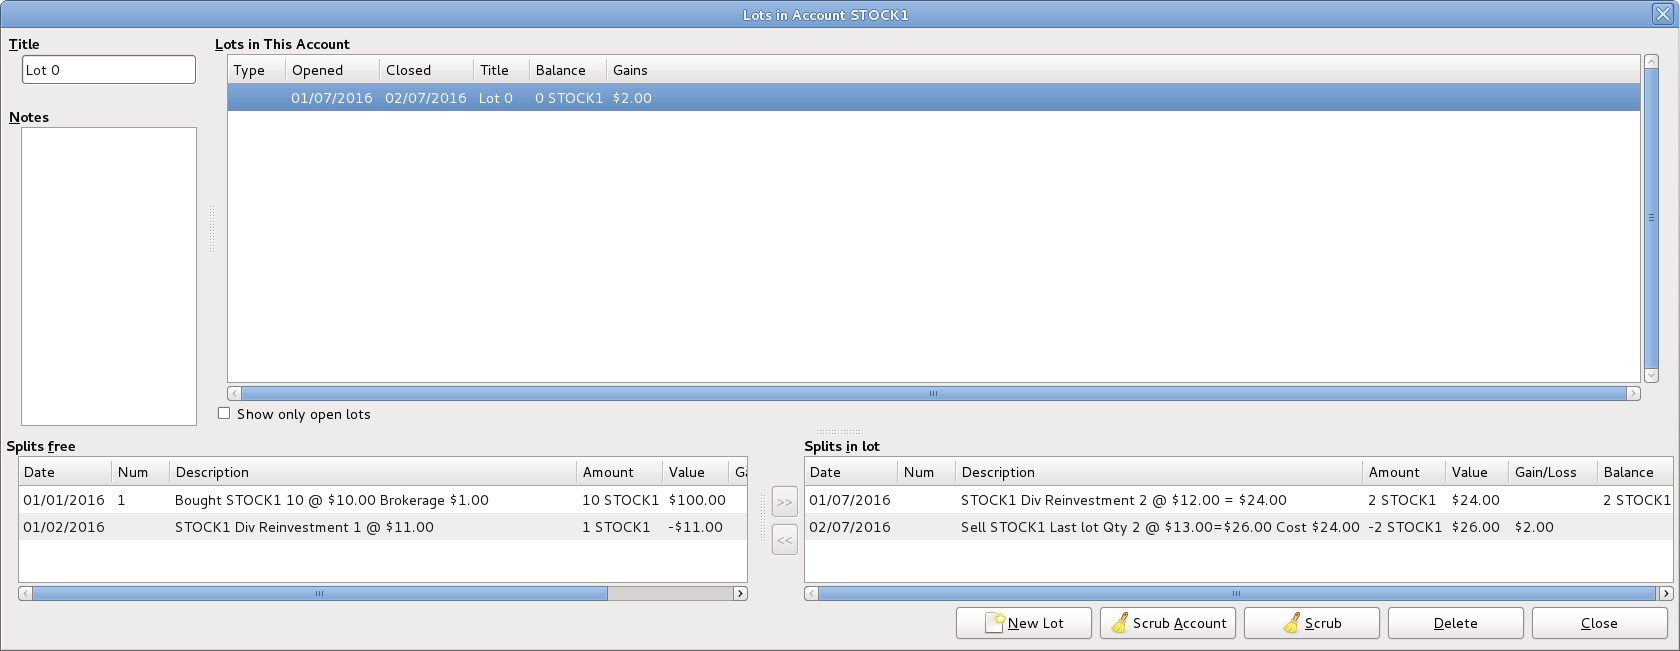Click the Title input field

pyautogui.click(x=109, y=70)
